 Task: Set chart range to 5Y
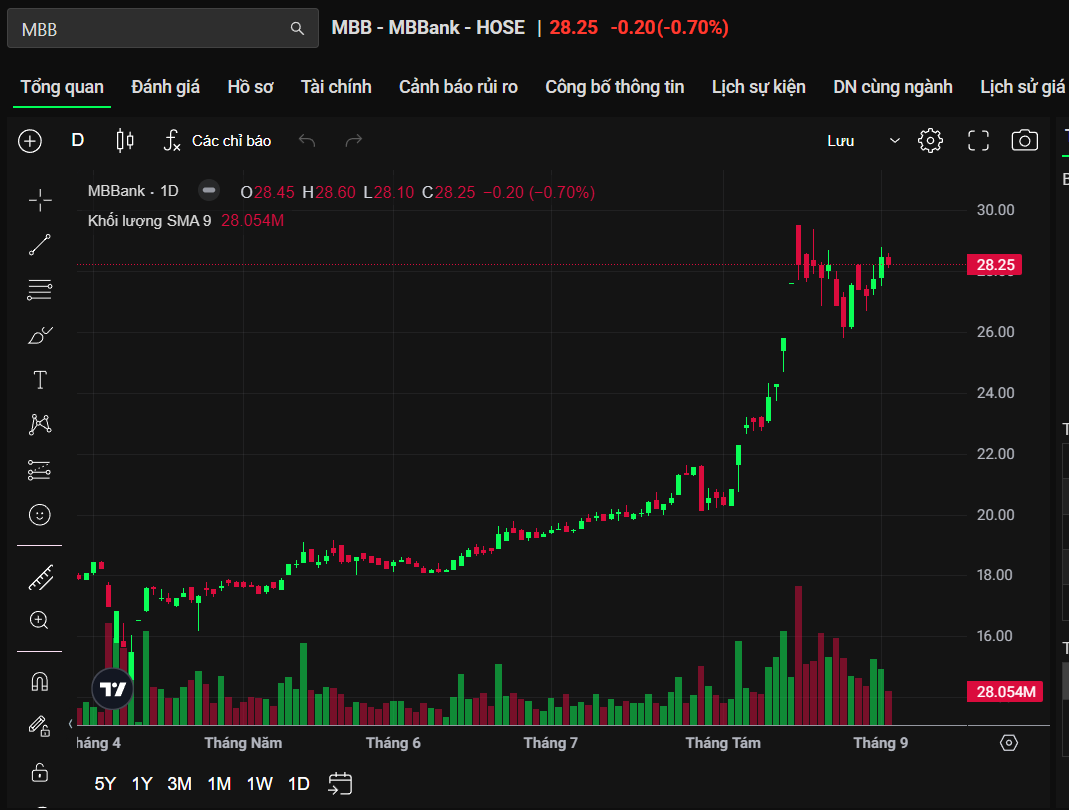[x=105, y=784]
